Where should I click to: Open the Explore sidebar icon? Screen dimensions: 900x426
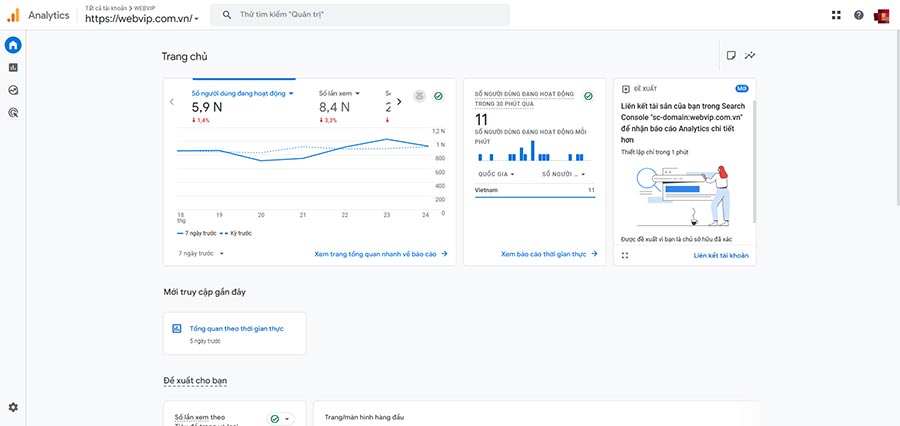13,90
